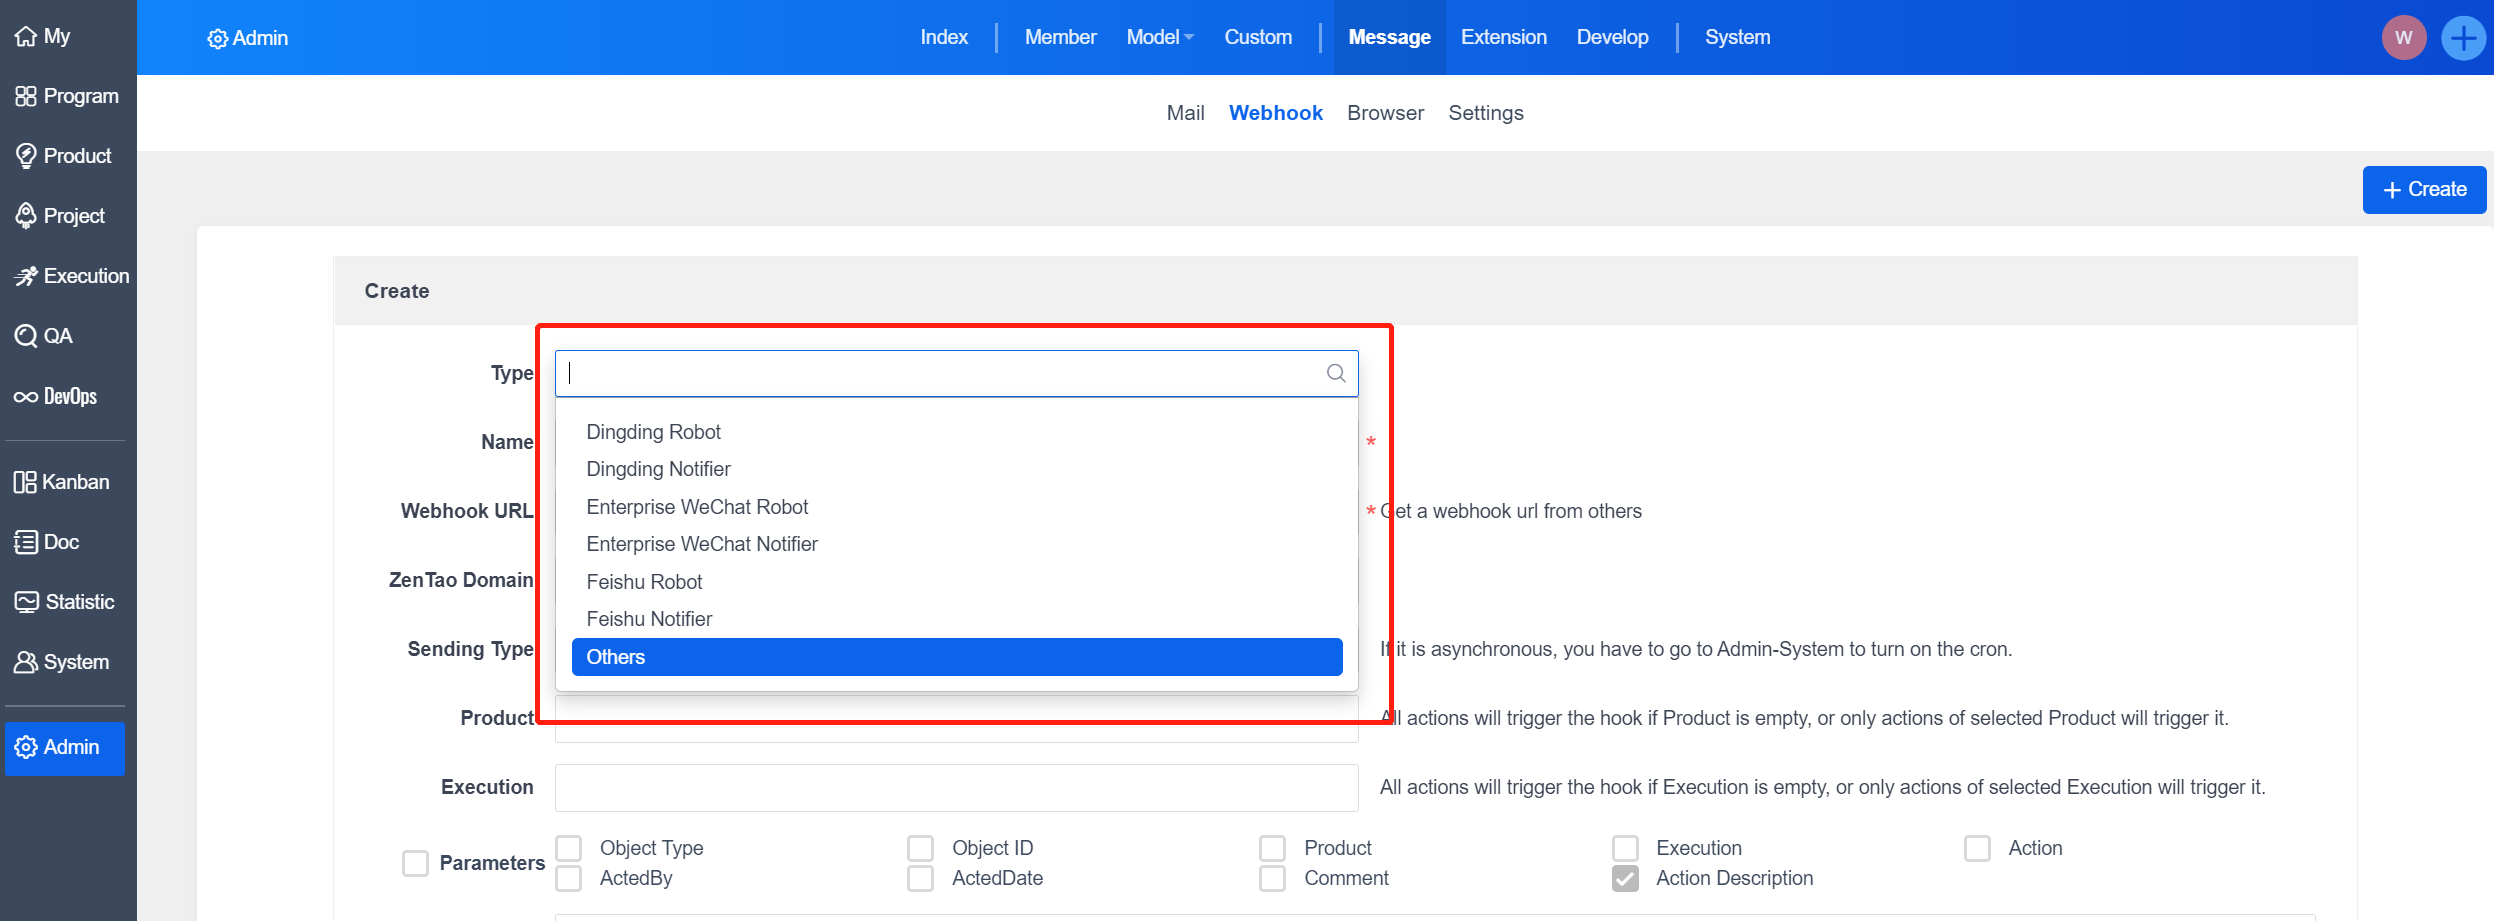This screenshot has width=2494, height=921.
Task: Open the Settings link under Message
Action: (x=1485, y=113)
